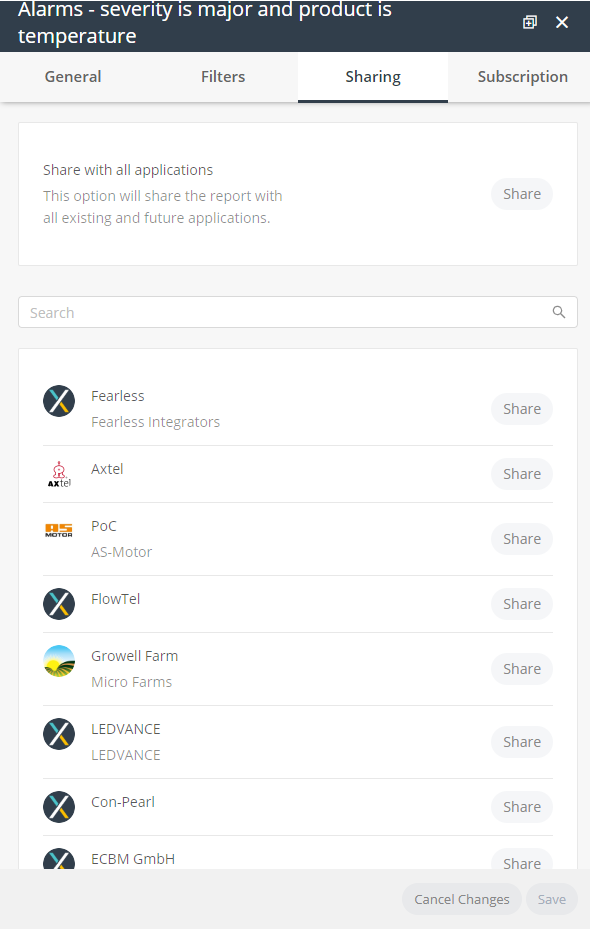
Task: Switch to the Filters tab
Action: (x=222, y=76)
